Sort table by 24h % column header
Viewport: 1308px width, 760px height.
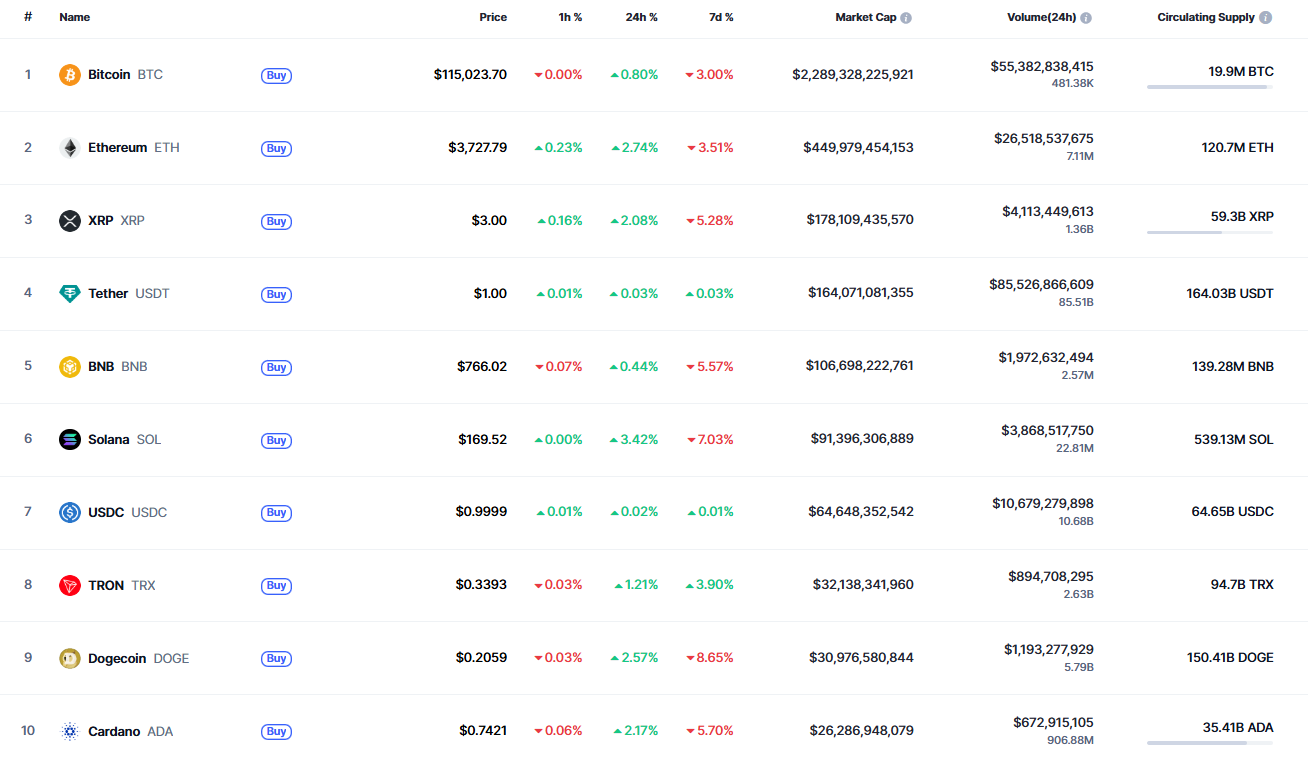pos(641,17)
